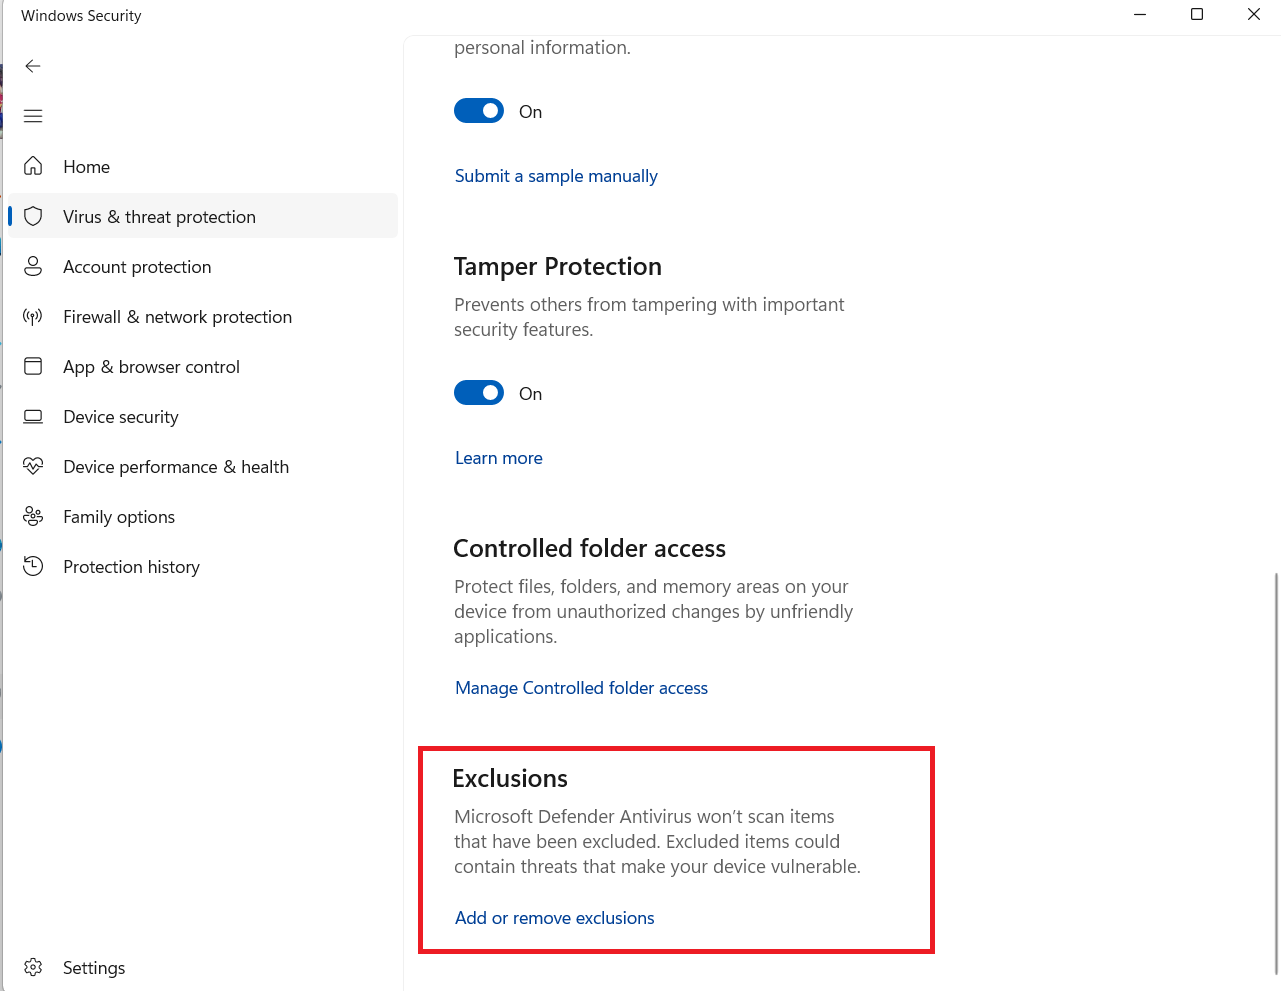Open the hamburger navigation menu
This screenshot has height=991, width=1281.
[33, 116]
